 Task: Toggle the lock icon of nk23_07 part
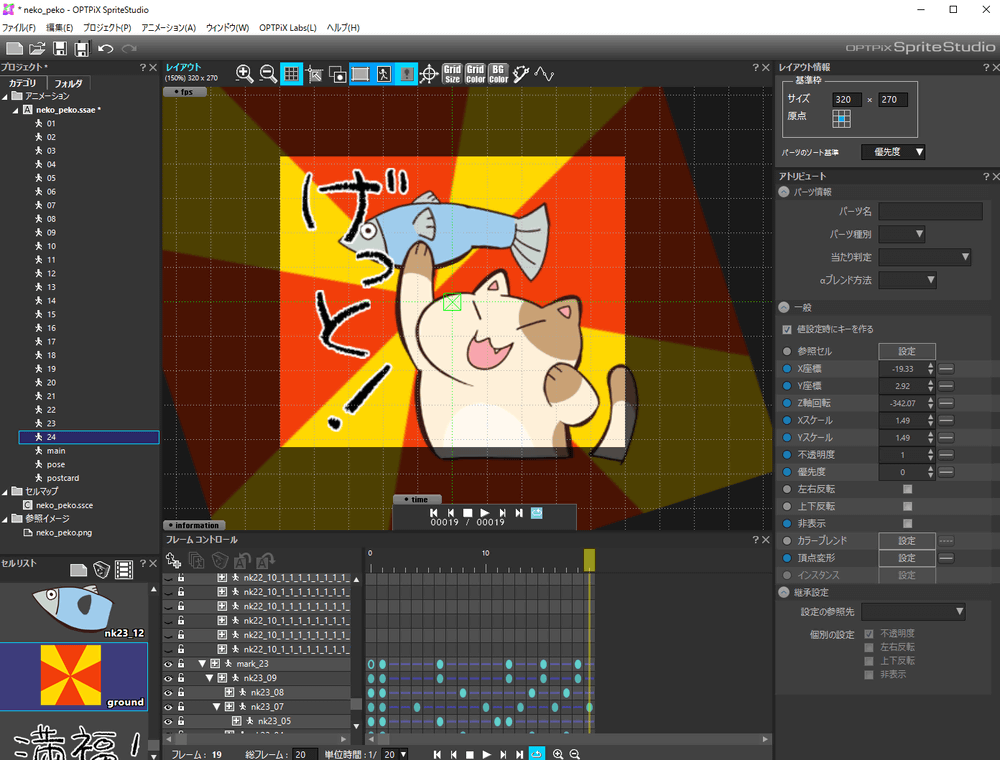pyautogui.click(x=181, y=706)
